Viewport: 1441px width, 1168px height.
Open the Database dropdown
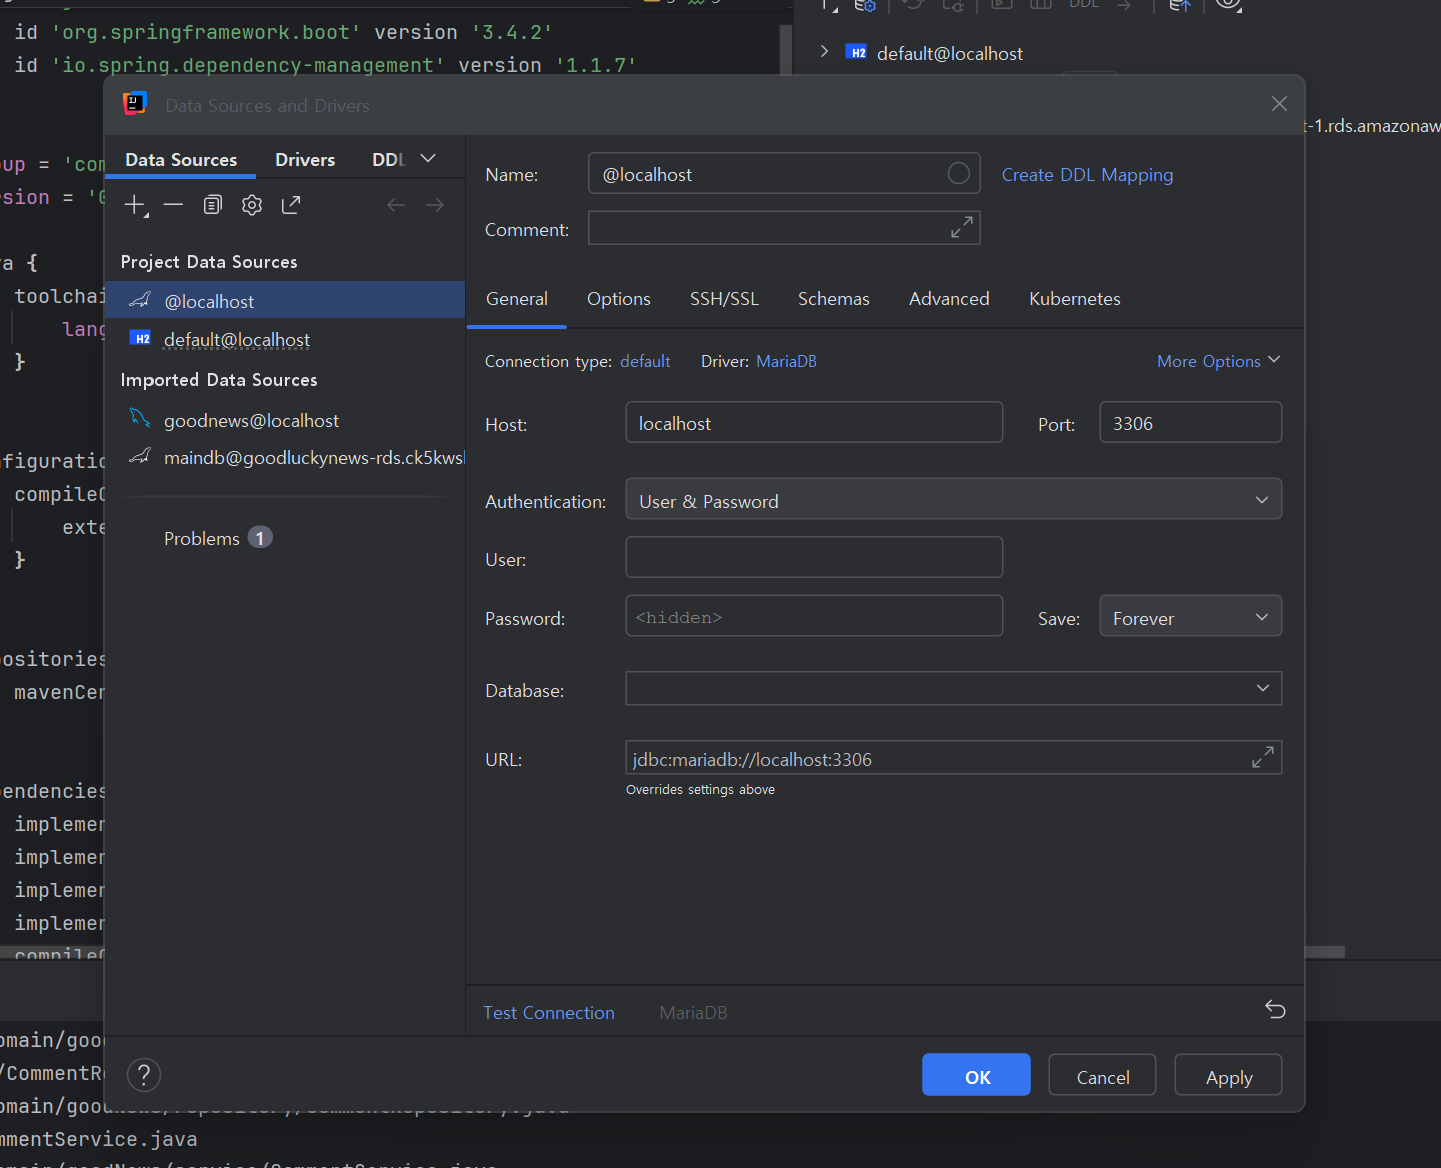(x=953, y=688)
